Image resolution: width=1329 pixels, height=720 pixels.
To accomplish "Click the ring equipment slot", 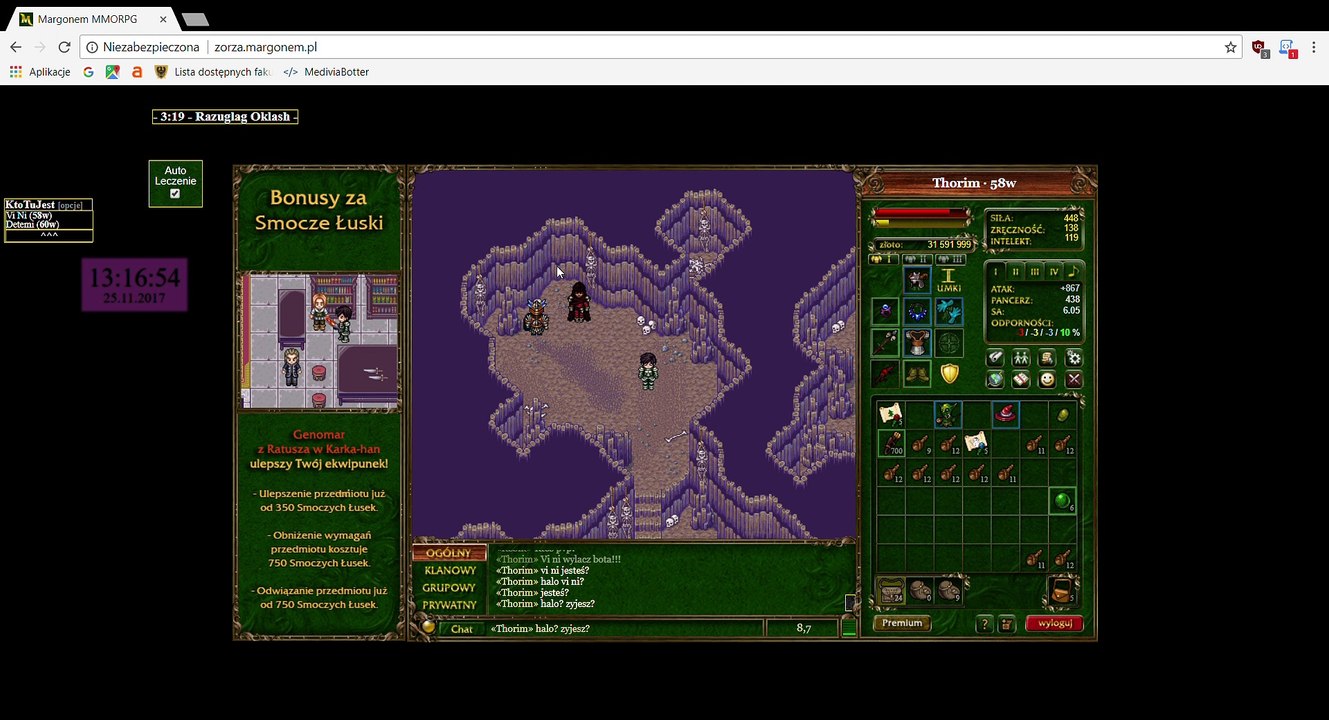I will pos(885,312).
